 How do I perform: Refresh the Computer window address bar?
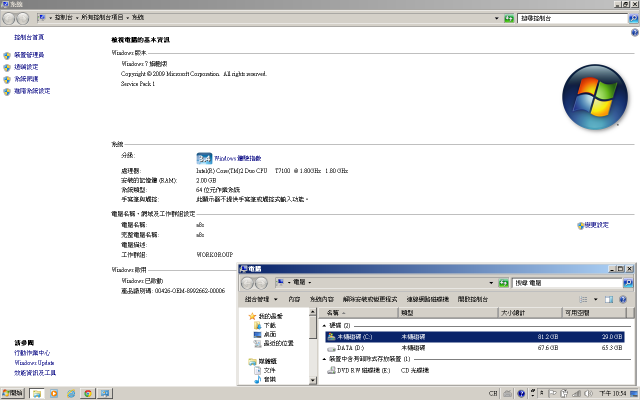503,283
